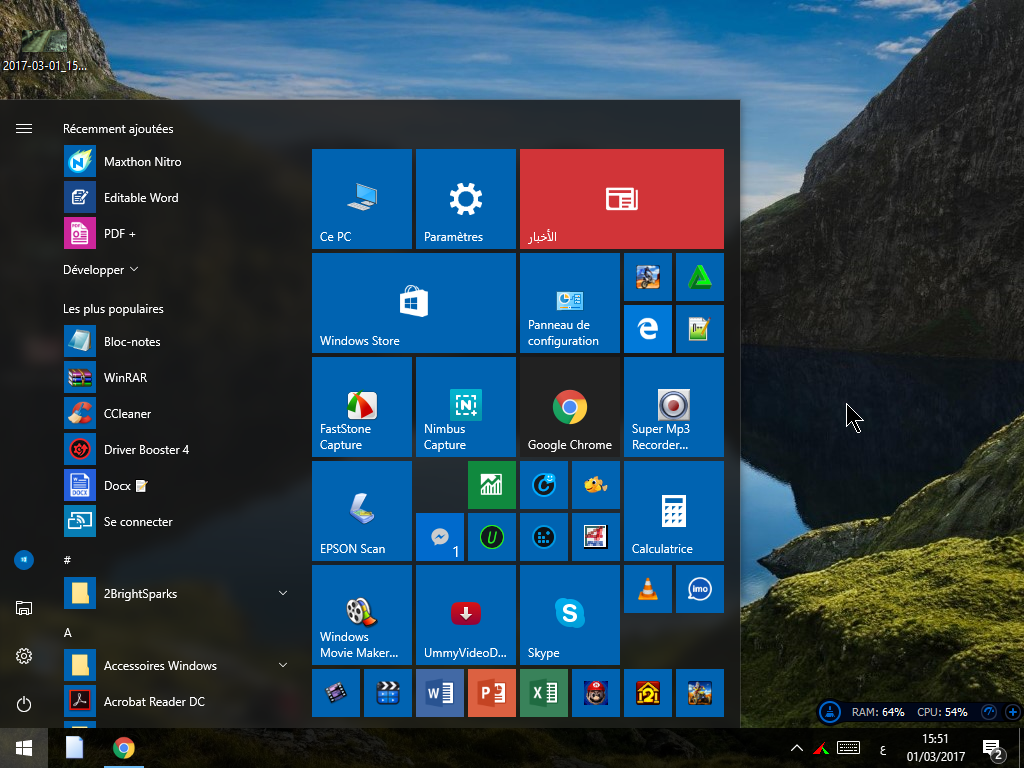Launch the PowerPoint tile
This screenshot has width=1024, height=768.
[x=492, y=693]
